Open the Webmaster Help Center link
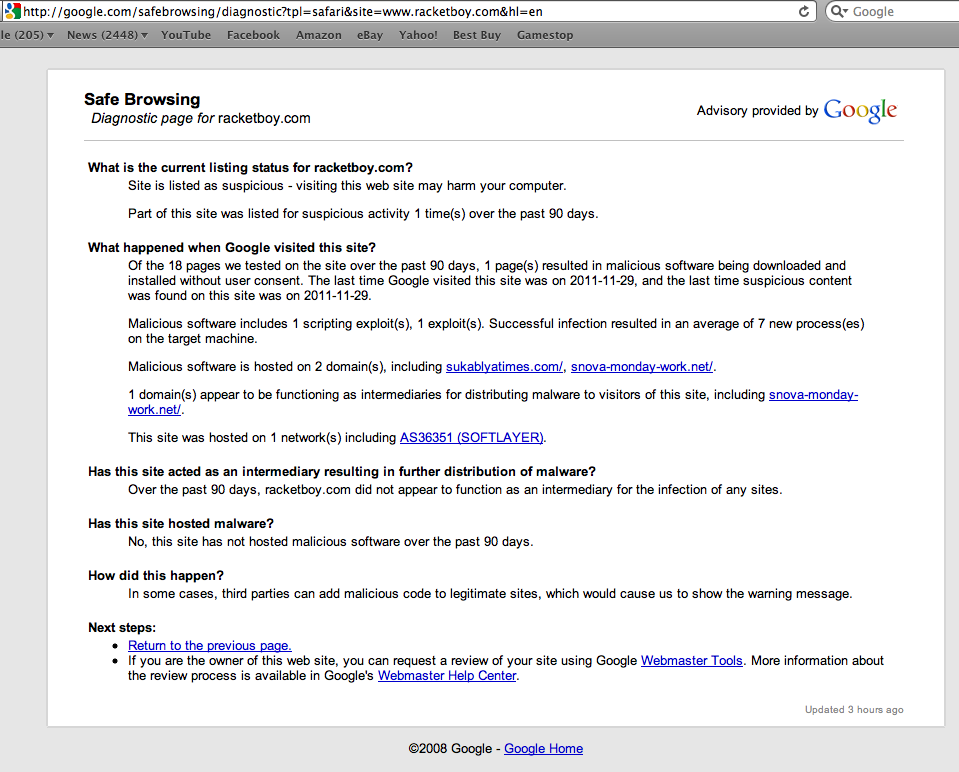Image resolution: width=959 pixels, height=772 pixels. click(447, 675)
